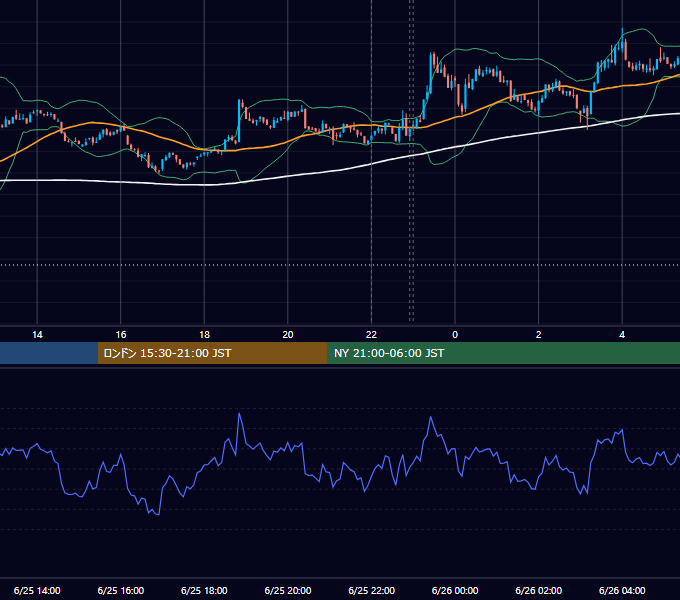The image size is (680, 600).
Task: Click the hour label 2 on time axis
Action: [x=539, y=335]
